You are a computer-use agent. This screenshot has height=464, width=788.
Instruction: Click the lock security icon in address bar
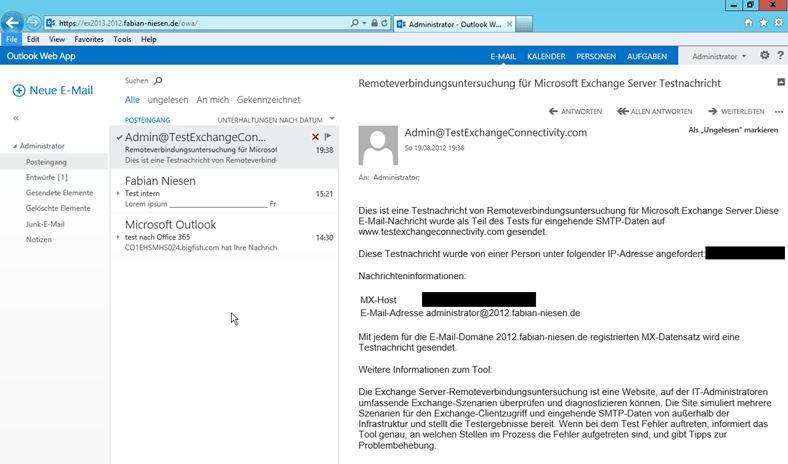point(374,23)
